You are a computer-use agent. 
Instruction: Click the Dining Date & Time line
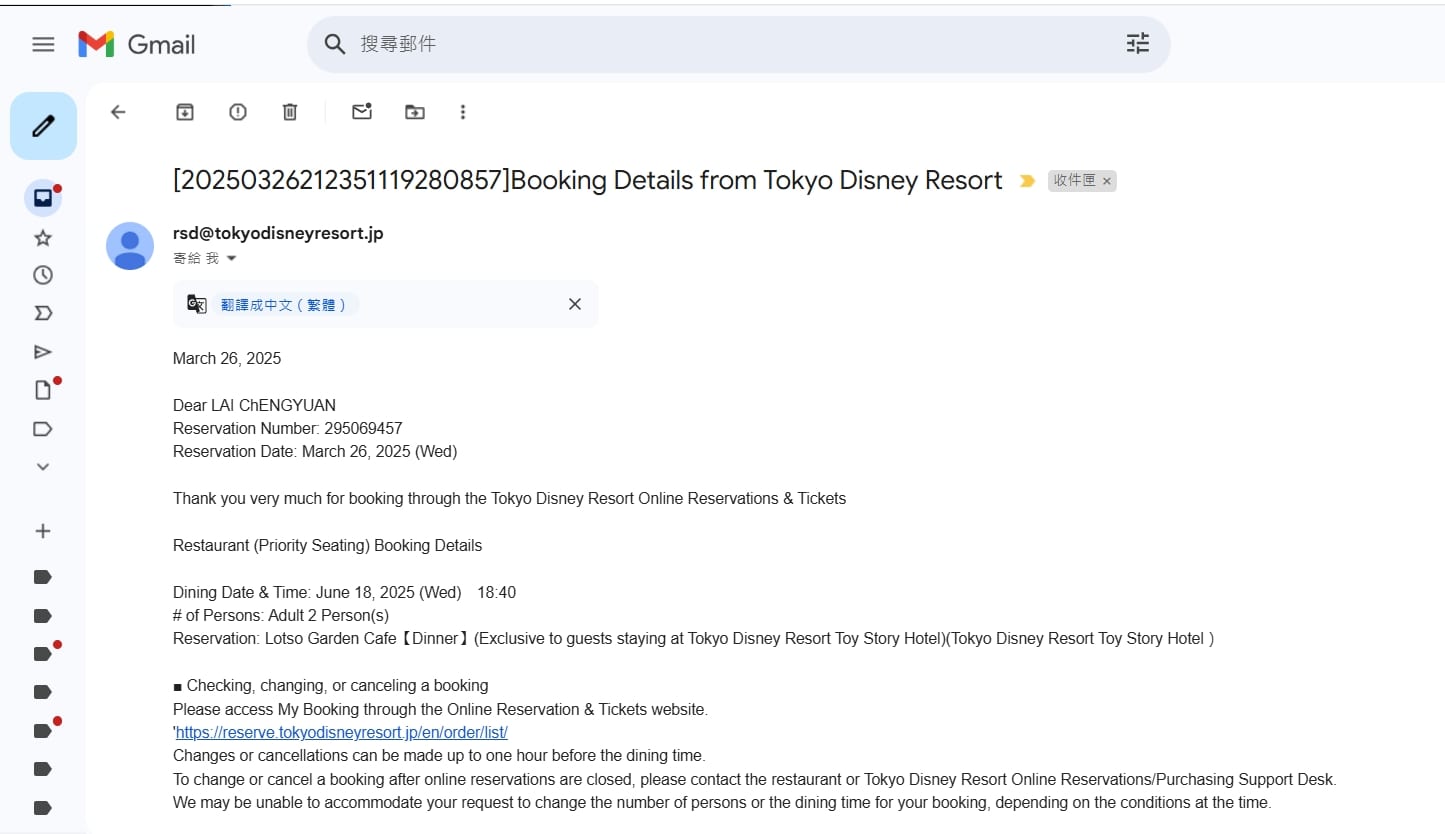[345, 592]
